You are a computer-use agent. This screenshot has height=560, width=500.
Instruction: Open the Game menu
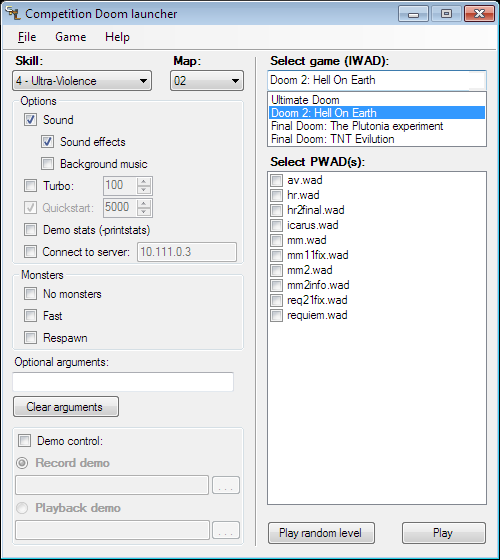coord(71,37)
